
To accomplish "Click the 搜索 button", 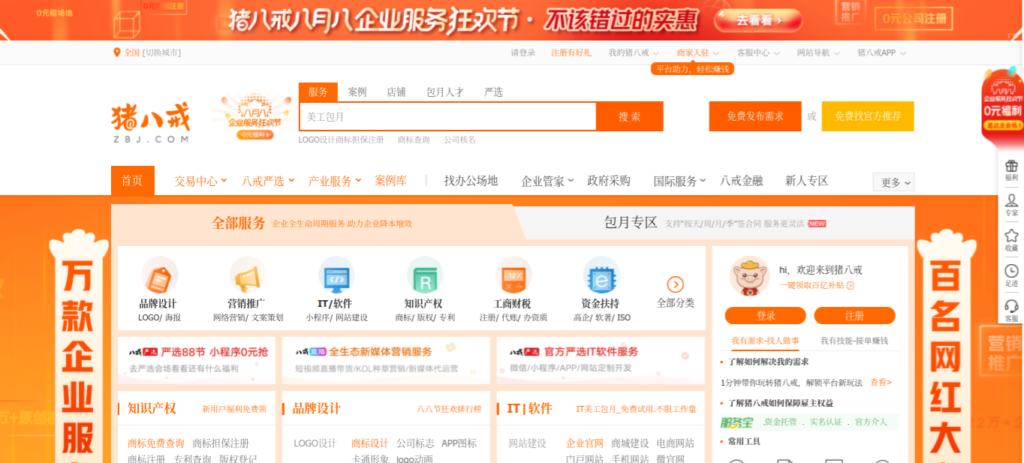I will [x=630, y=117].
